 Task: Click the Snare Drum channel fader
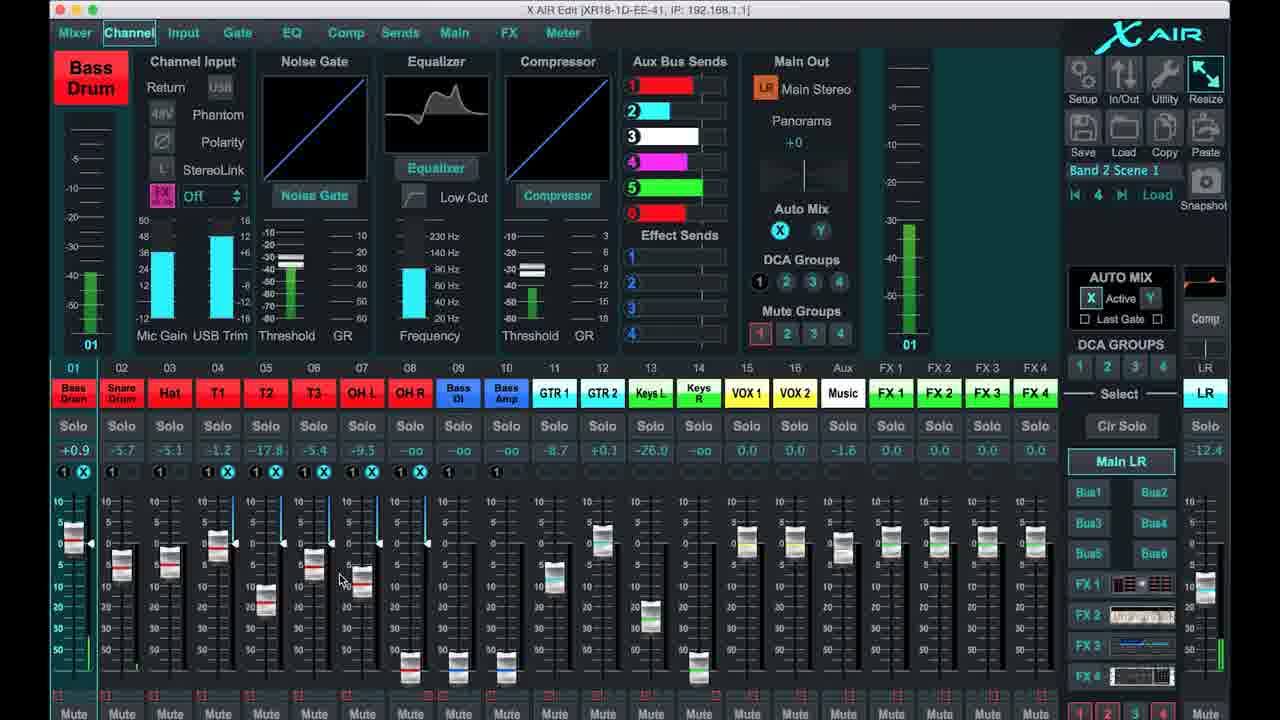point(122,565)
